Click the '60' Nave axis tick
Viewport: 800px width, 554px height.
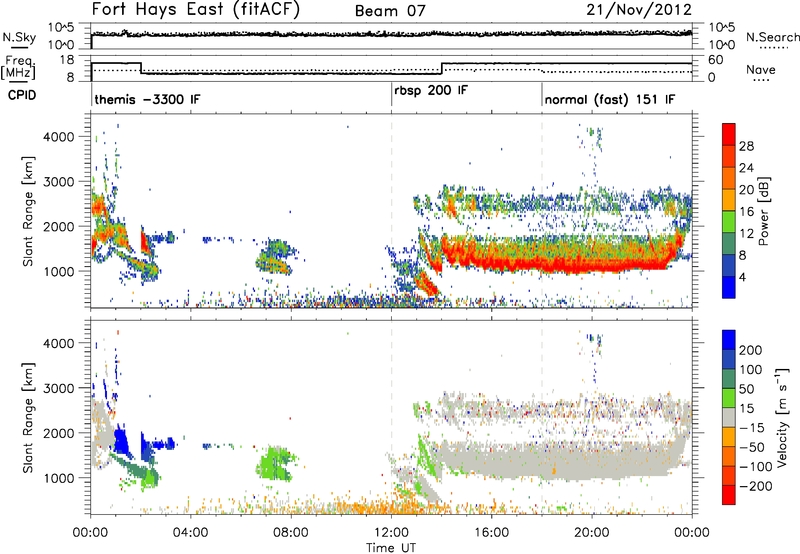click(716, 60)
